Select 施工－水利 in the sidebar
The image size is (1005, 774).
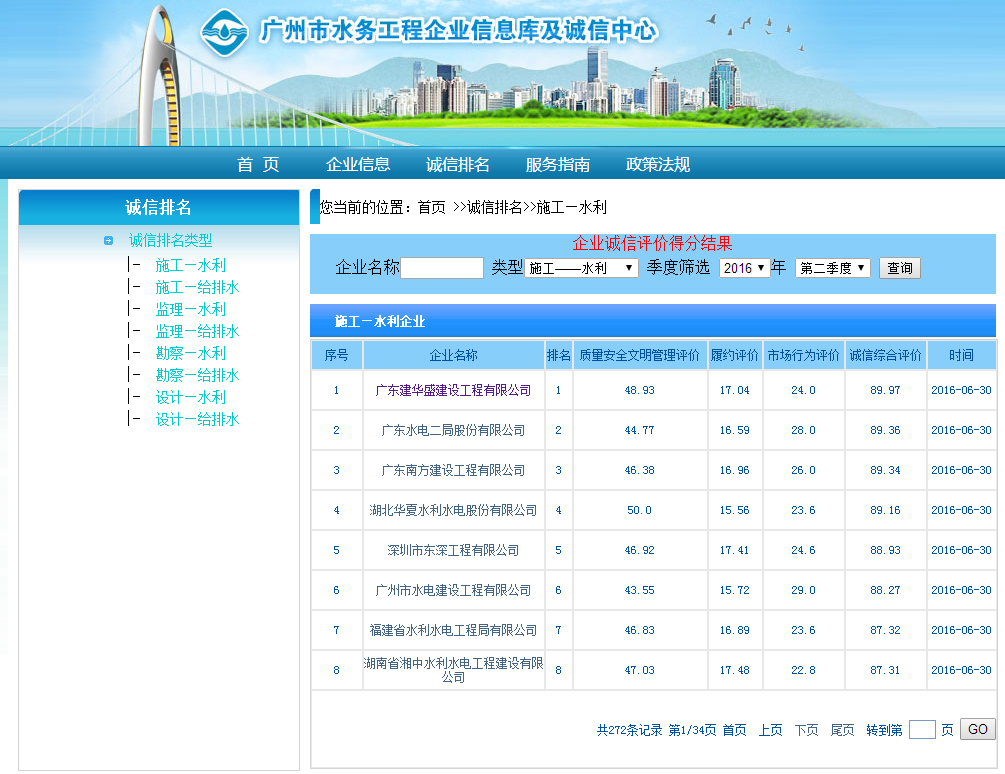[x=190, y=265]
